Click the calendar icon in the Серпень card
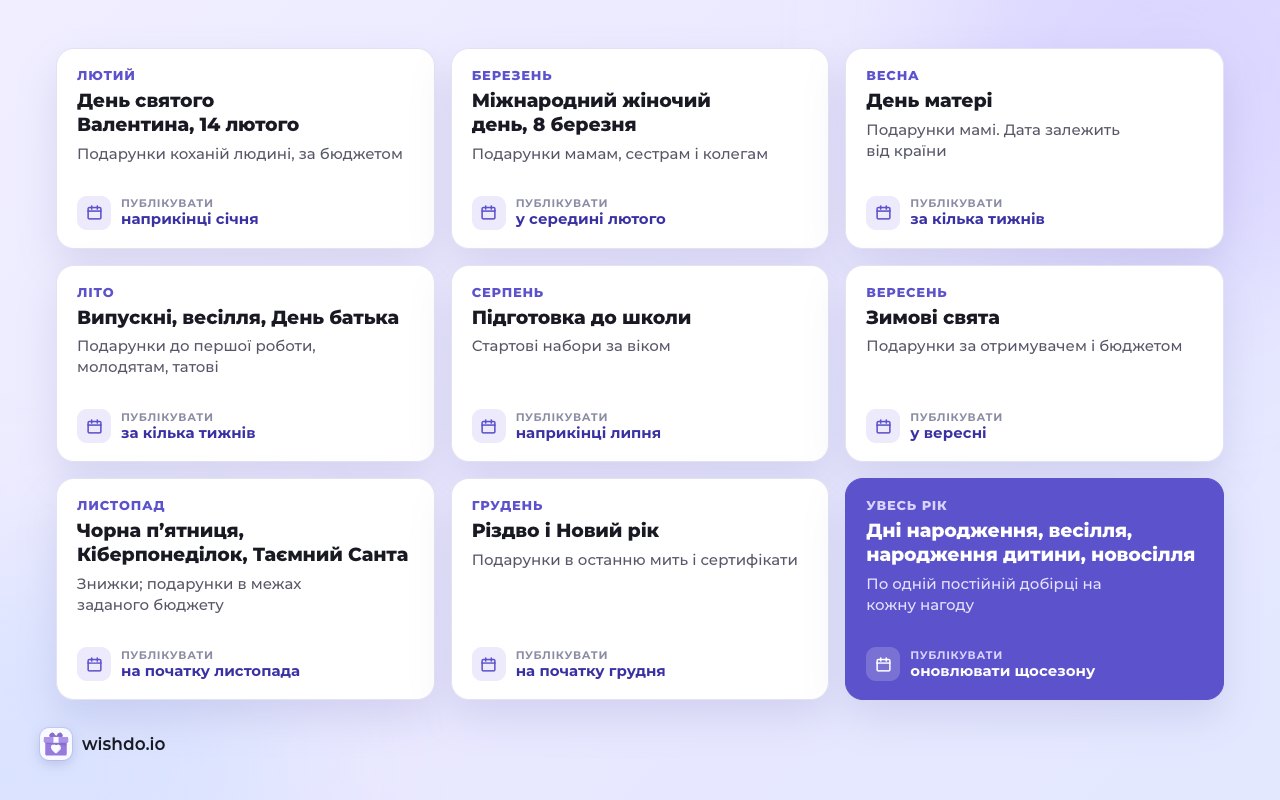Image resolution: width=1280 pixels, height=800 pixels. coord(489,426)
